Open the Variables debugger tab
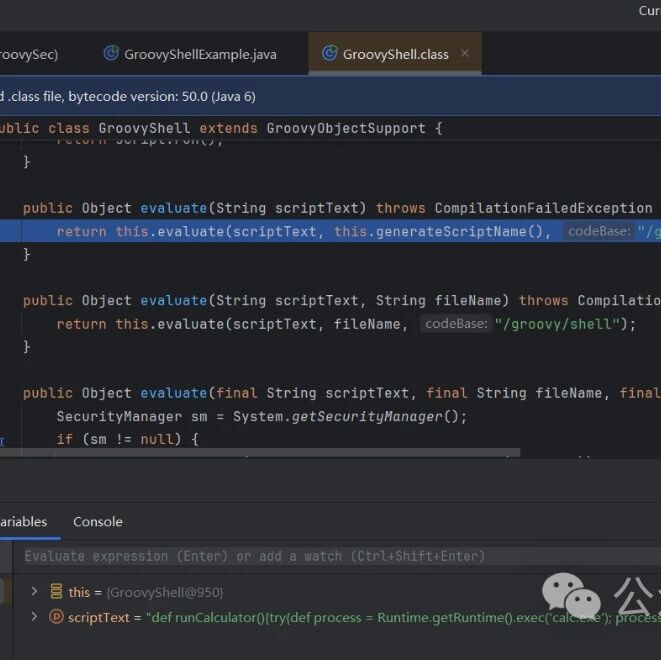 [24, 522]
